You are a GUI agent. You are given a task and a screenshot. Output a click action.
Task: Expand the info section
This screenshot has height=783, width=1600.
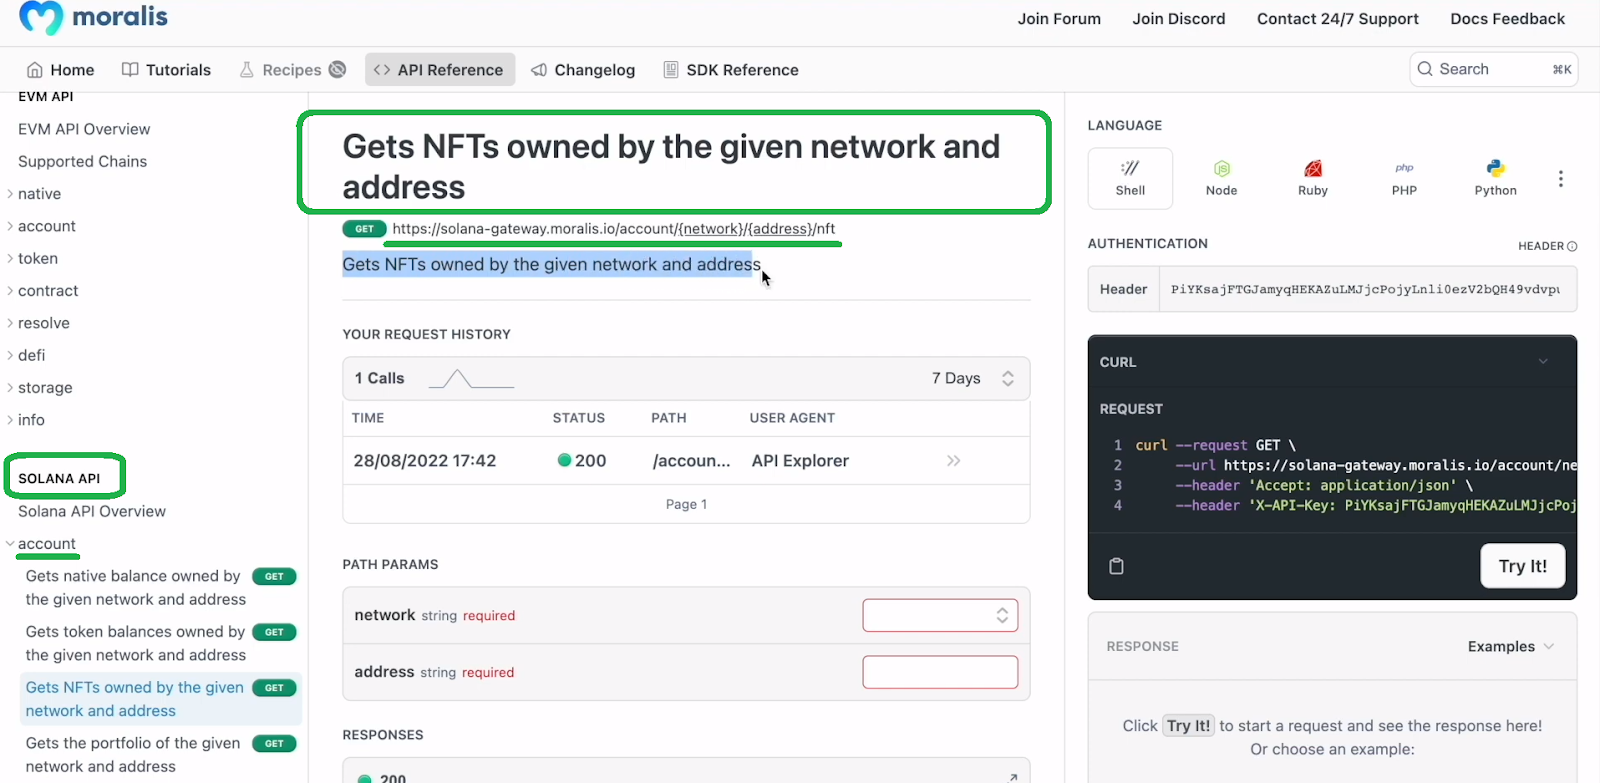(28, 420)
